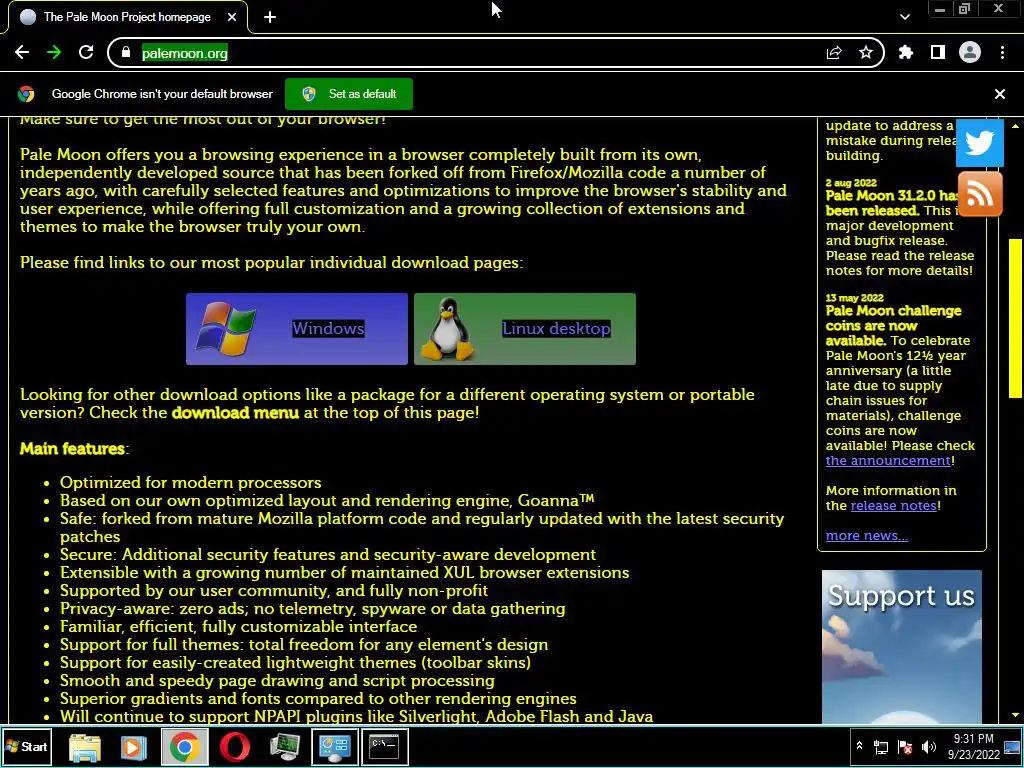Click the 2 aug 2022 news date
The image size is (1024, 768).
(851, 183)
